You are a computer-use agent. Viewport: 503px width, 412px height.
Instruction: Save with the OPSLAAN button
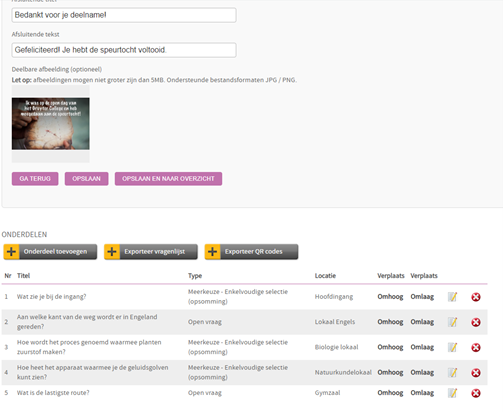tap(86, 179)
